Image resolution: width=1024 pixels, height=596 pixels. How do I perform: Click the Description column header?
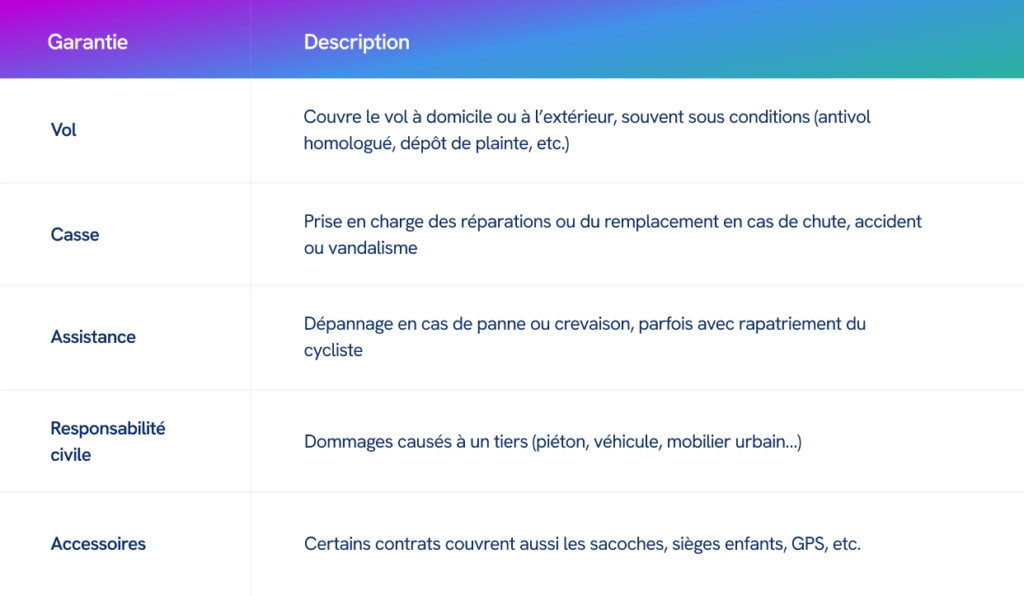click(357, 42)
